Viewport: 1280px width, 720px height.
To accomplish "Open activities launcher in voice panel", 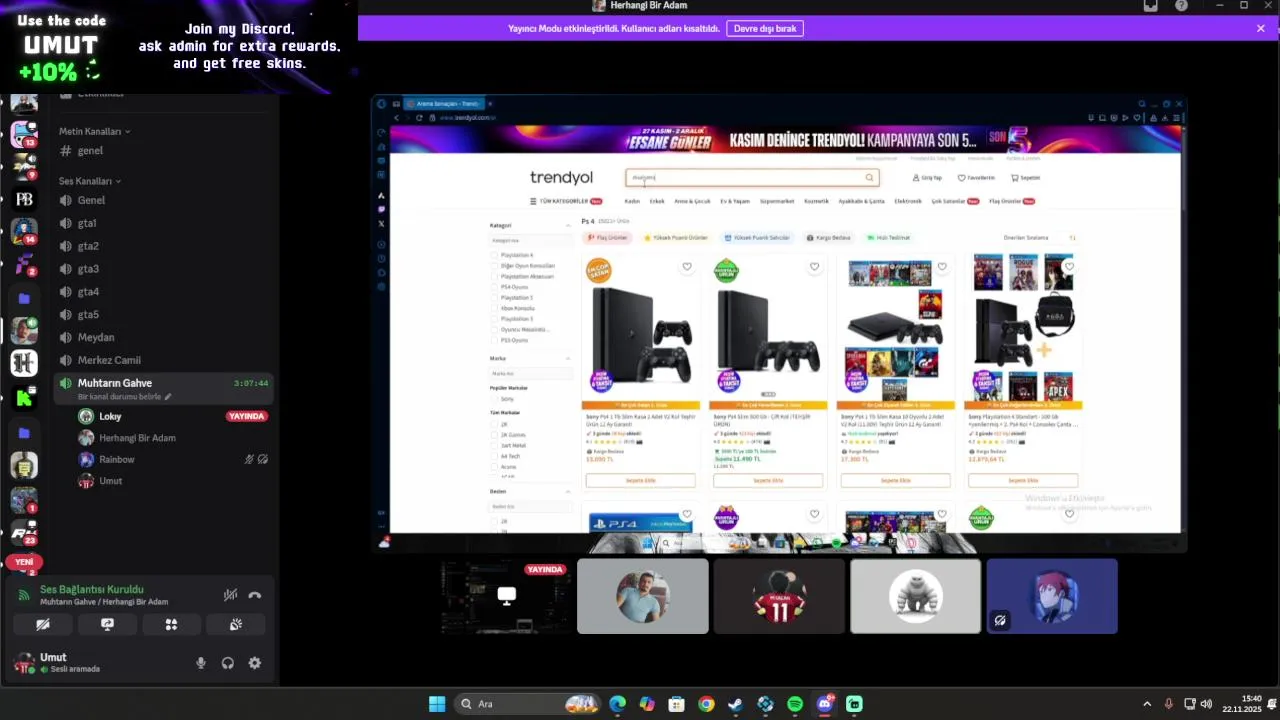I will (171, 624).
